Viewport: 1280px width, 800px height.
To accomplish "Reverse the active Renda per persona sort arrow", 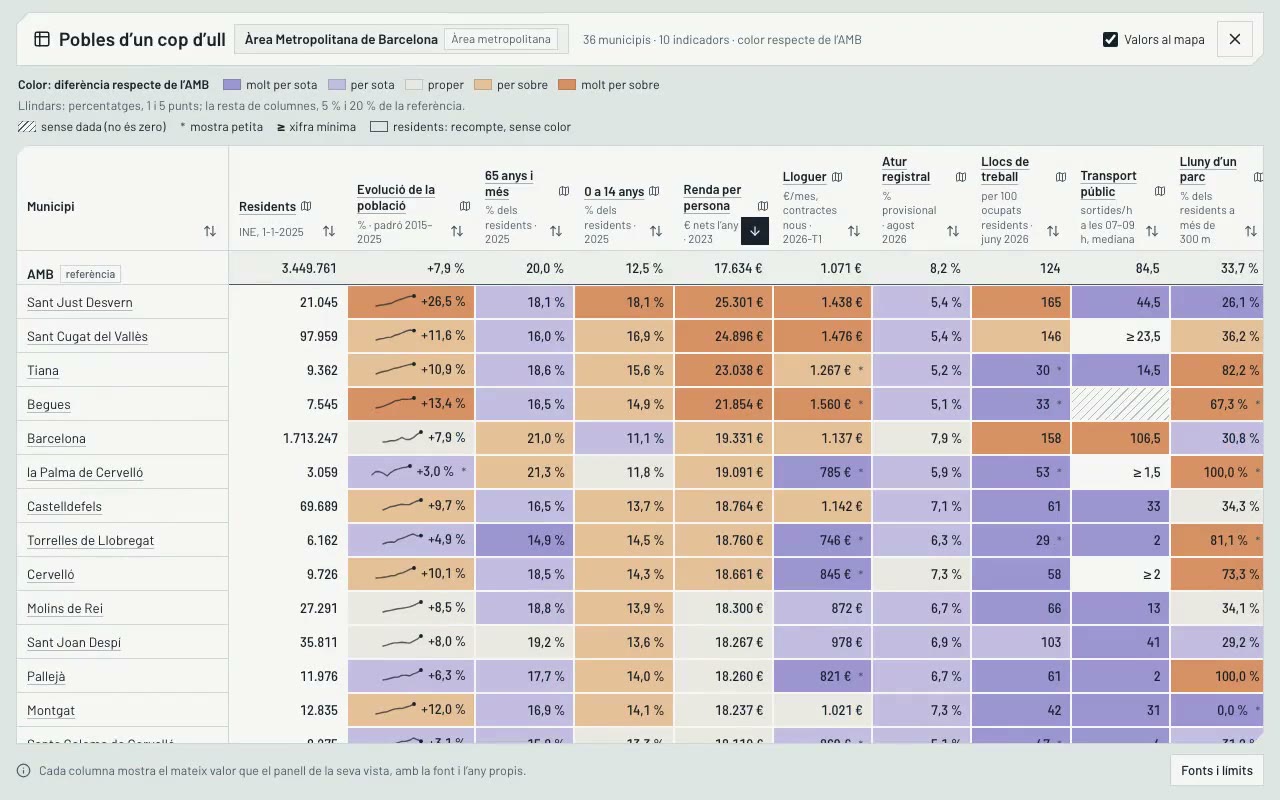I will 755,231.
